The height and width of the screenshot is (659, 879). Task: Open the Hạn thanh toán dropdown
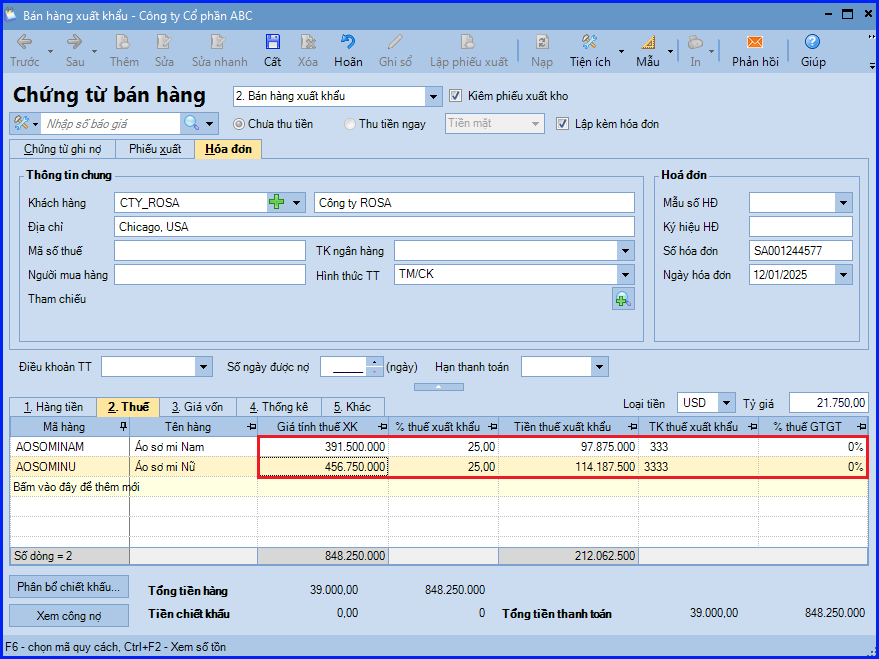[x=600, y=367]
